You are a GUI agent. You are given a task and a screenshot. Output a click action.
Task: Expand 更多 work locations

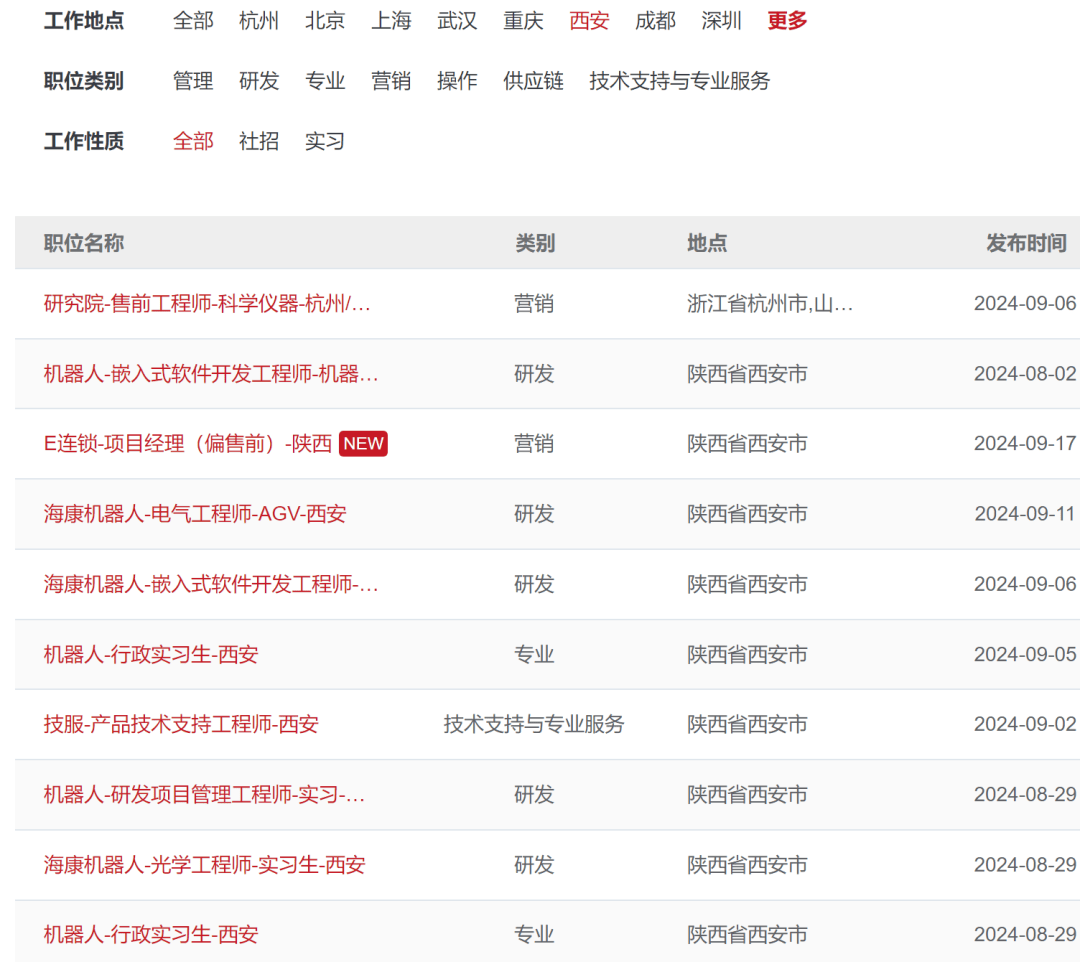pyautogui.click(x=787, y=21)
